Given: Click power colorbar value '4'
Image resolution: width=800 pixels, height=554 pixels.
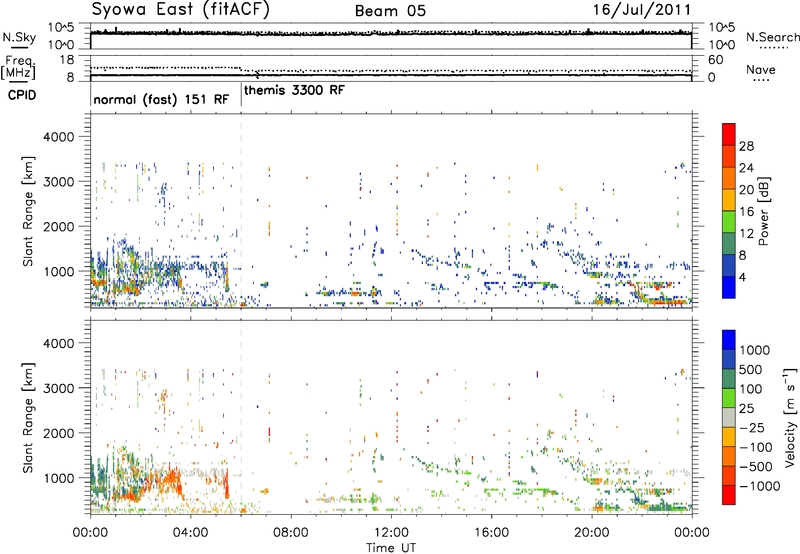Looking at the screenshot, I should [744, 278].
